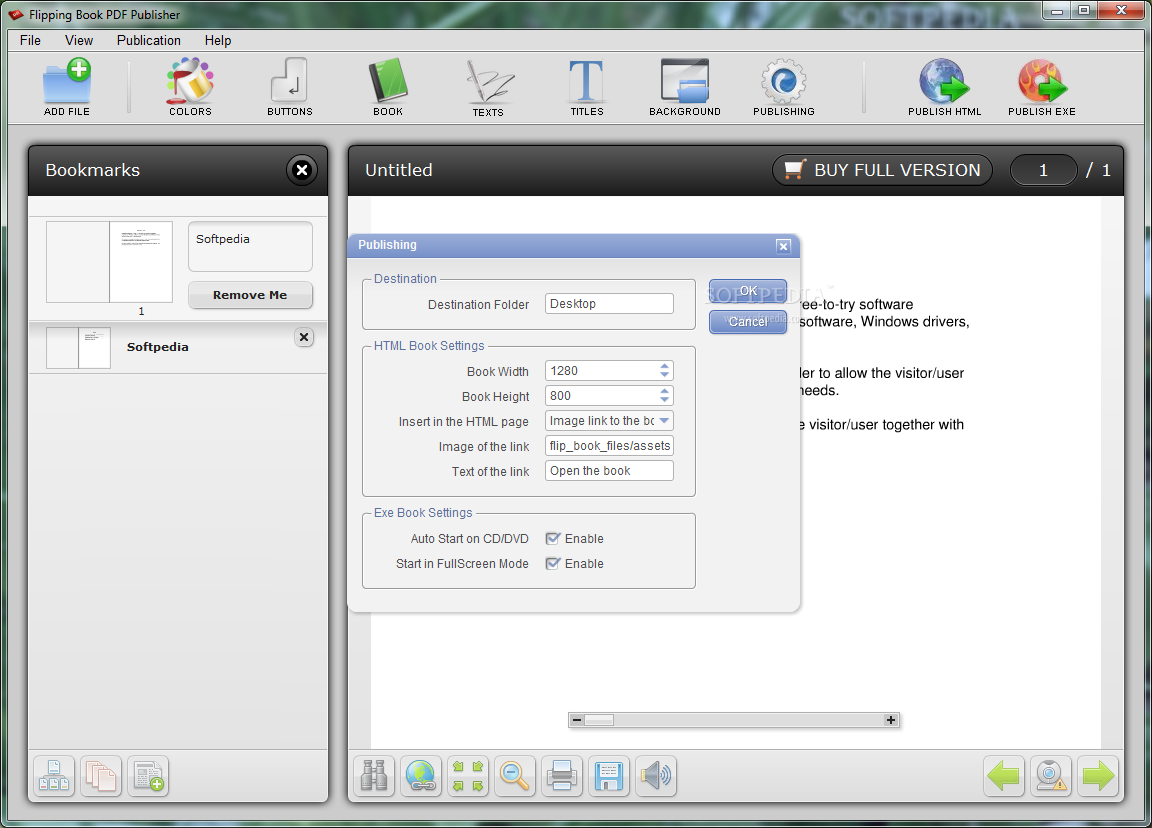Click the current page number field
This screenshot has width=1152, height=828.
pos(1043,170)
